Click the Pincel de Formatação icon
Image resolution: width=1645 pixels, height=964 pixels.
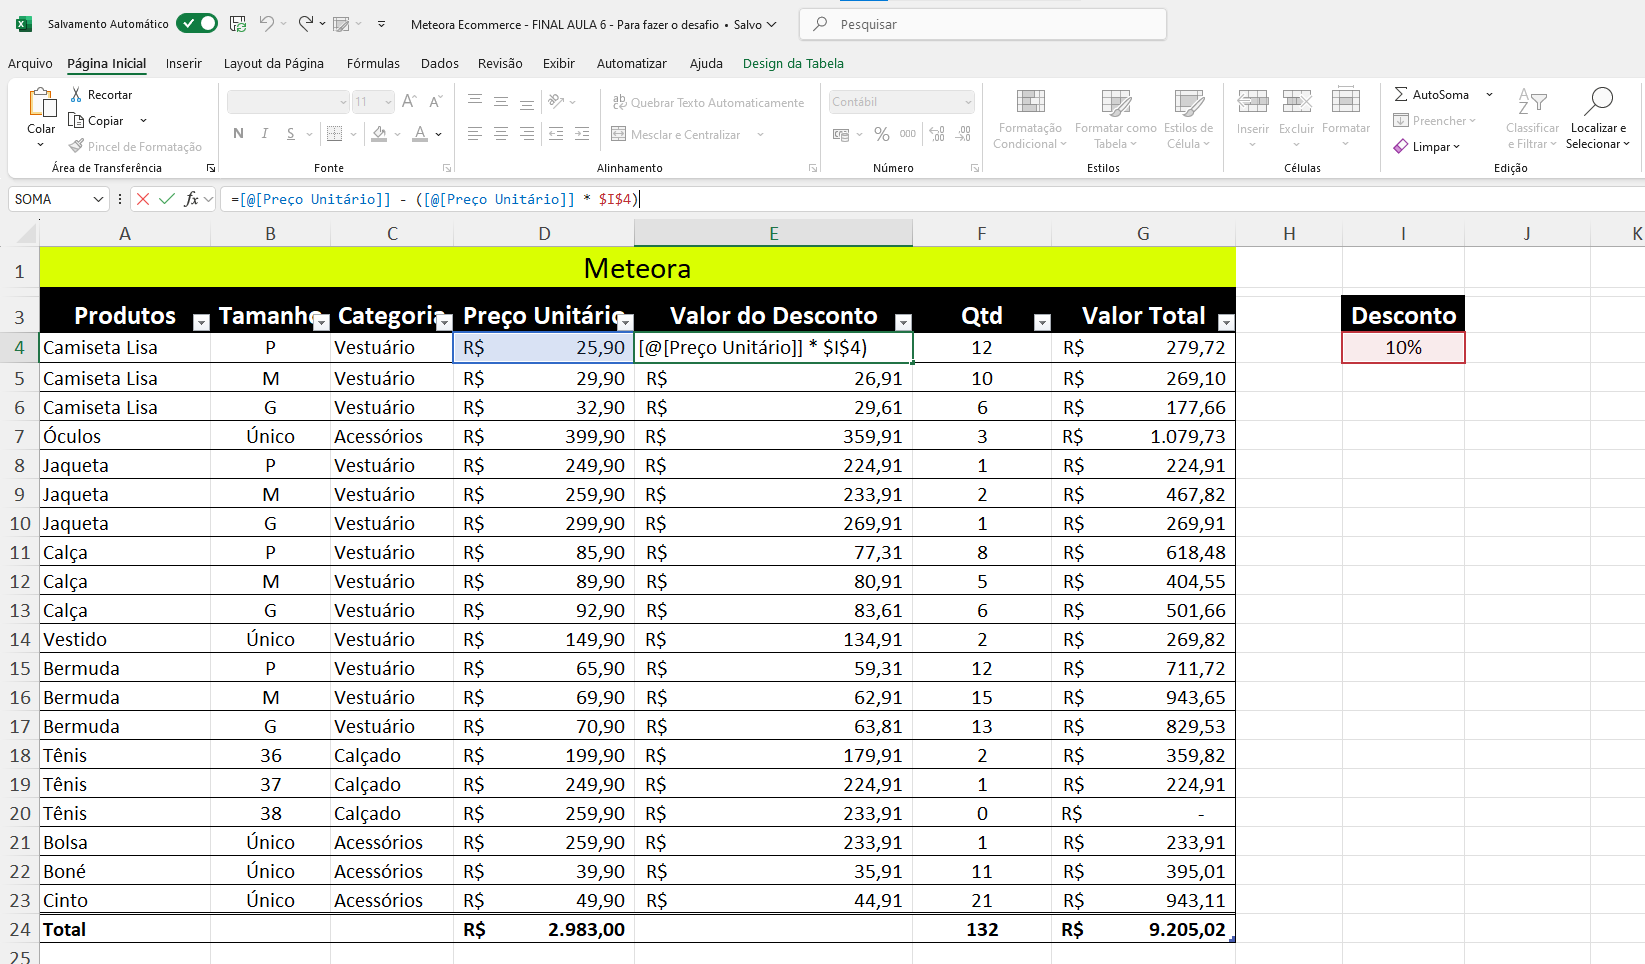[x=76, y=146]
